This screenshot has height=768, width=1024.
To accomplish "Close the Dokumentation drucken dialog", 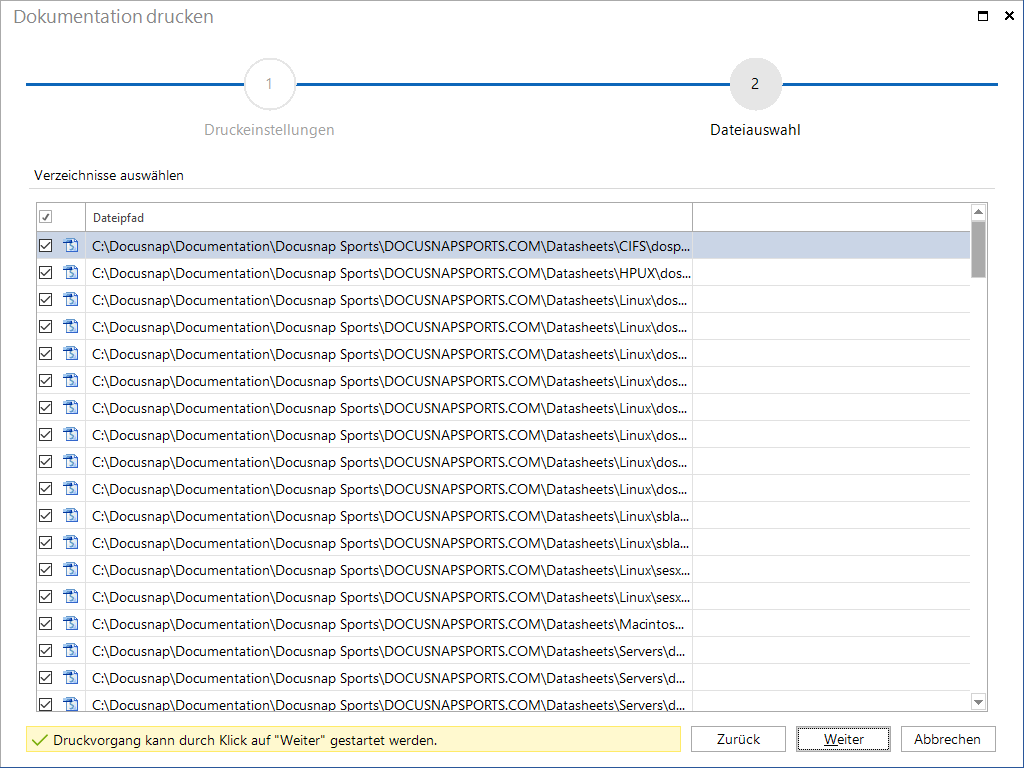I will pyautogui.click(x=1009, y=16).
